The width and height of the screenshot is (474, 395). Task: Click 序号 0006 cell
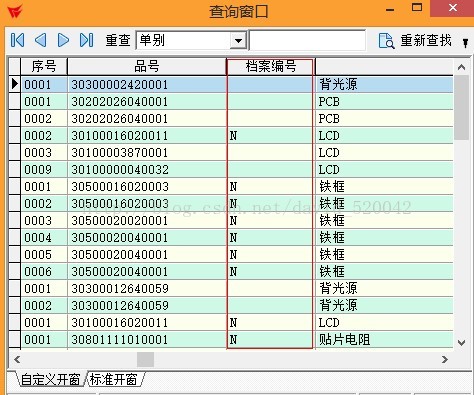[44, 271]
